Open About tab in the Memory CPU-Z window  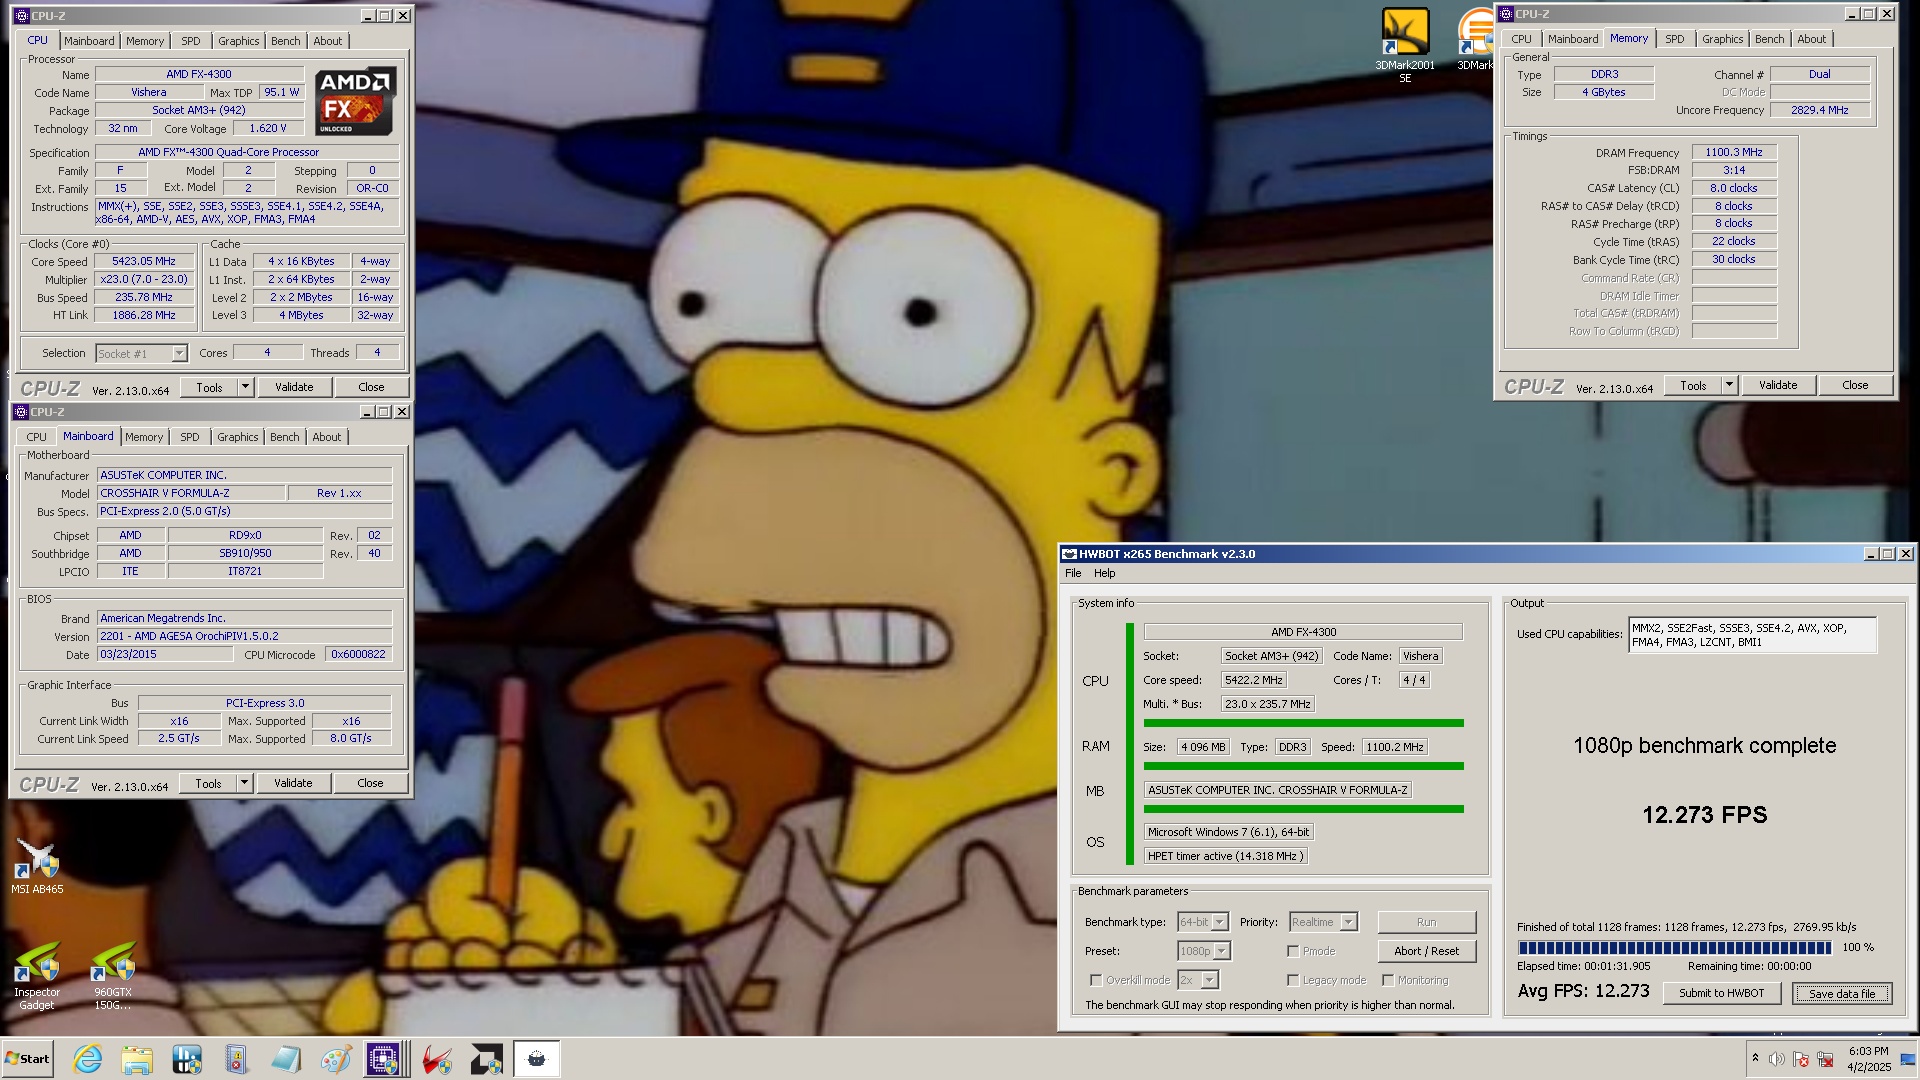tap(1811, 39)
